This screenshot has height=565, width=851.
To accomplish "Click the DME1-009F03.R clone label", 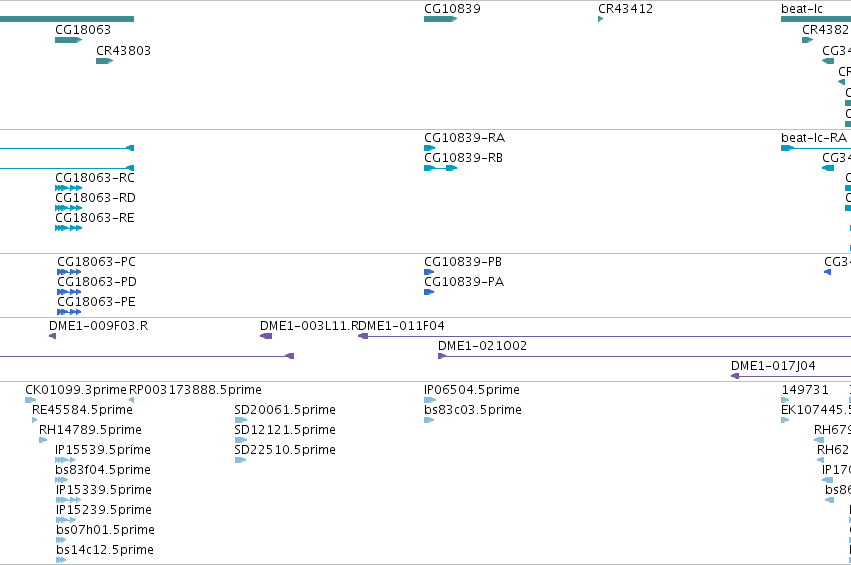I will (x=98, y=326).
